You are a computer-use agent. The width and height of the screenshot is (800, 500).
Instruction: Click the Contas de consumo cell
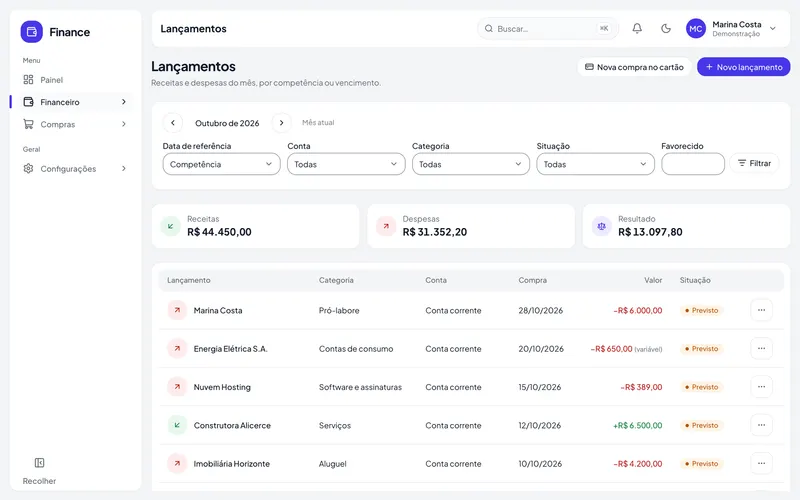356,348
